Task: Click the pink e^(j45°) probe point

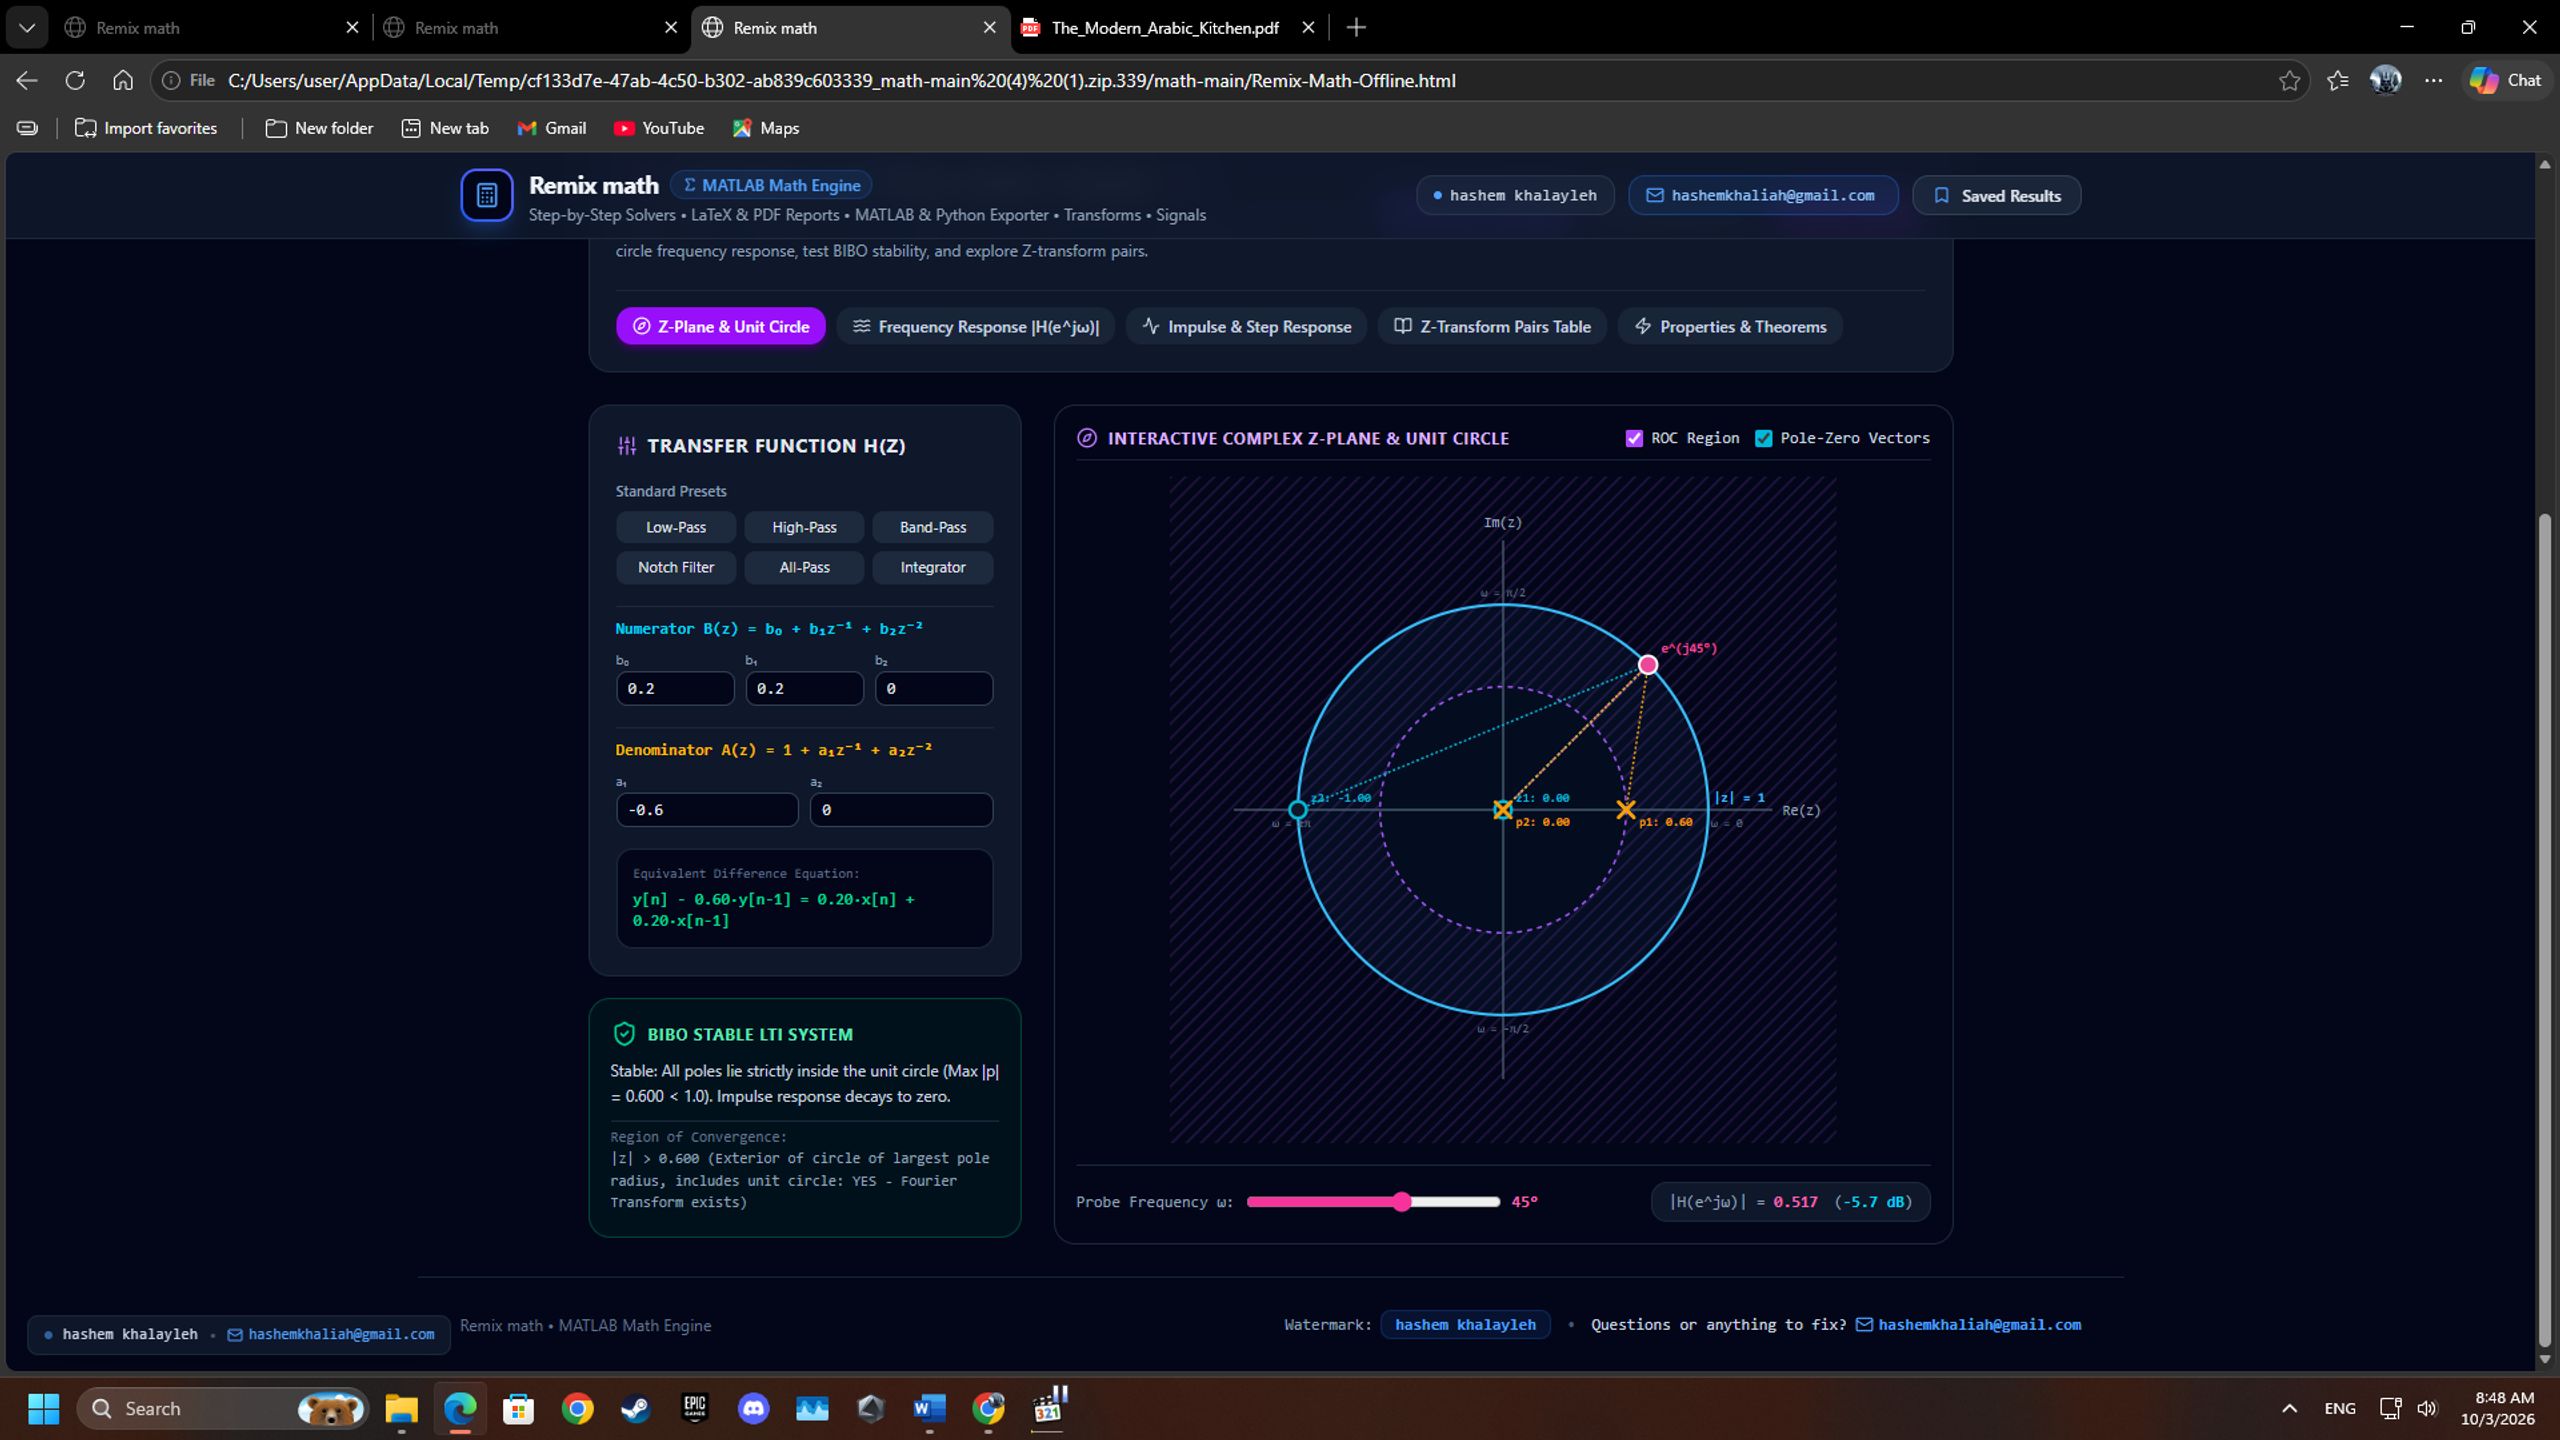Action: [x=1648, y=664]
